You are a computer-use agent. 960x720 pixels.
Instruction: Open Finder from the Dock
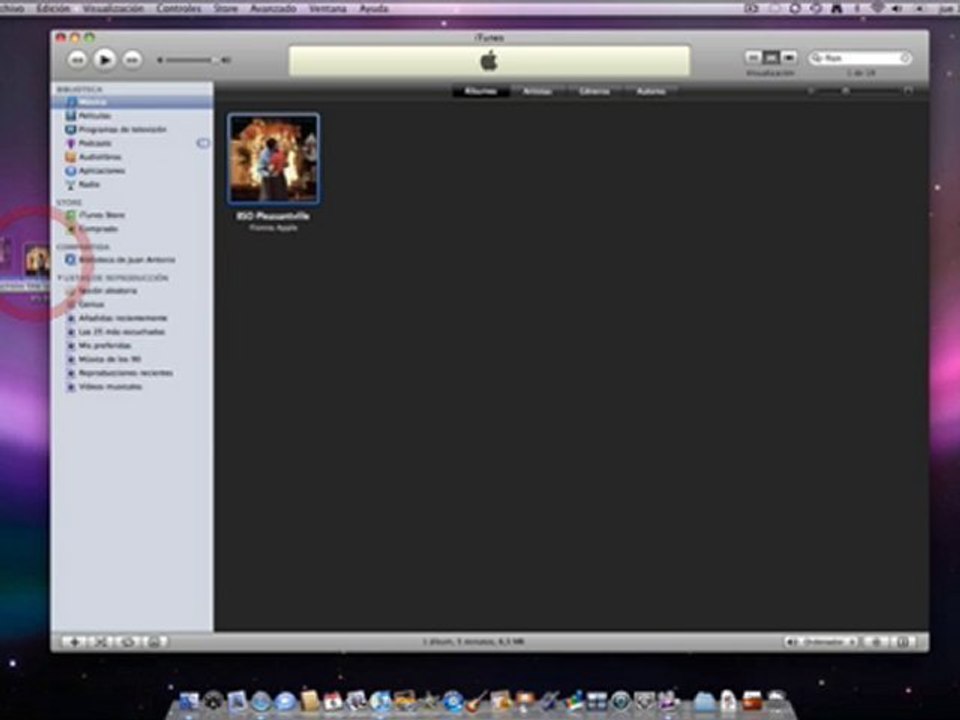pyautogui.click(x=189, y=702)
